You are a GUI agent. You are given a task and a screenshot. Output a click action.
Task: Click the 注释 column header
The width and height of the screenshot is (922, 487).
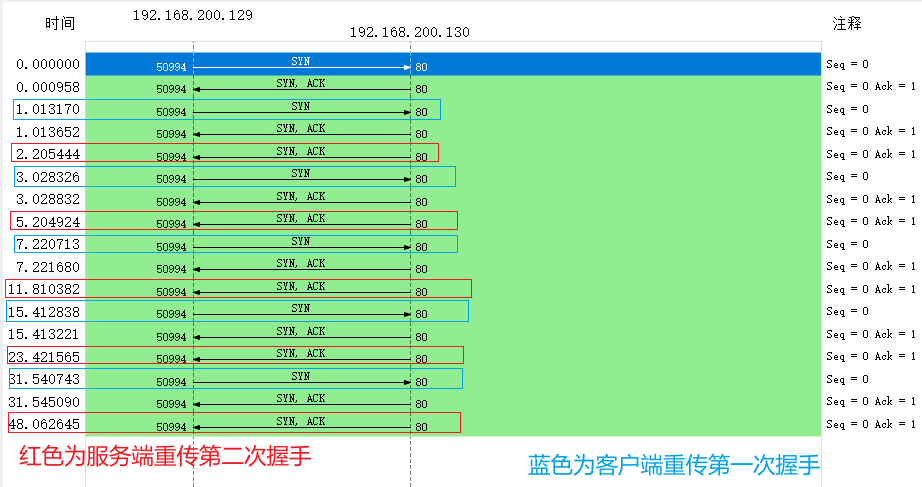[x=847, y=24]
